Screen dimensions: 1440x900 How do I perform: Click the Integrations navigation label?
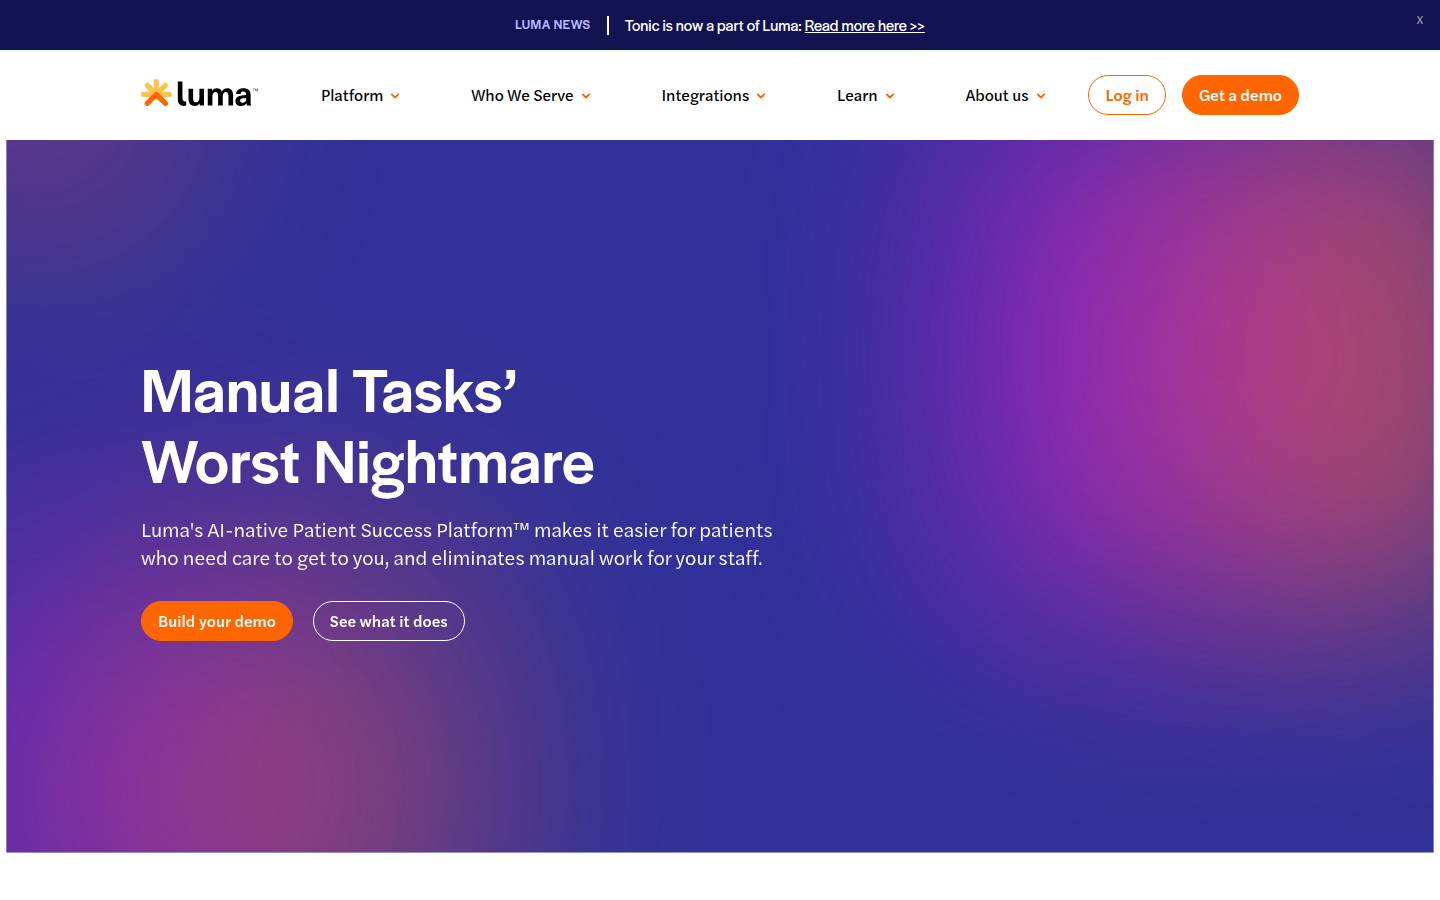coord(705,96)
